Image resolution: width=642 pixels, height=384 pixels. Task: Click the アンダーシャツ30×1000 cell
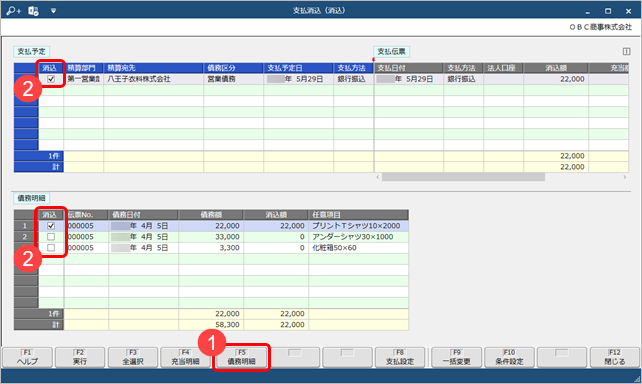[358, 237]
